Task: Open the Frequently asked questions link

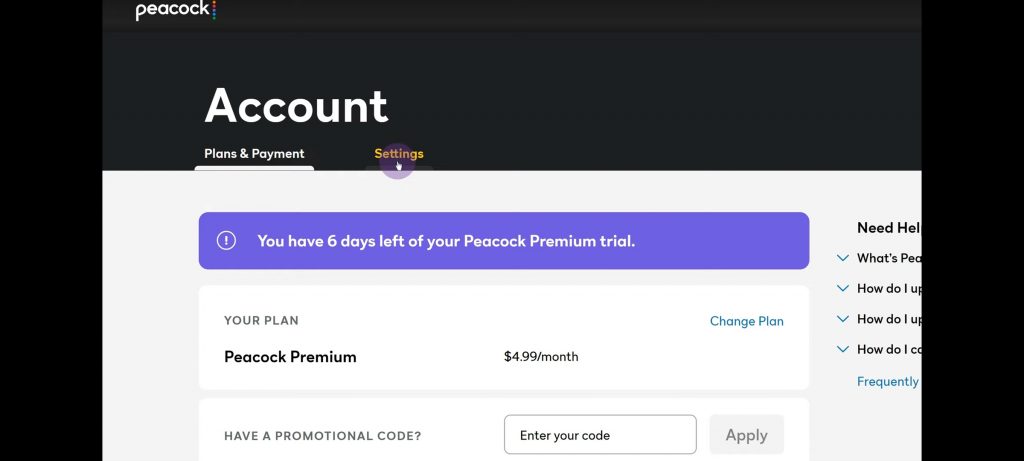Action: pyautogui.click(x=888, y=381)
